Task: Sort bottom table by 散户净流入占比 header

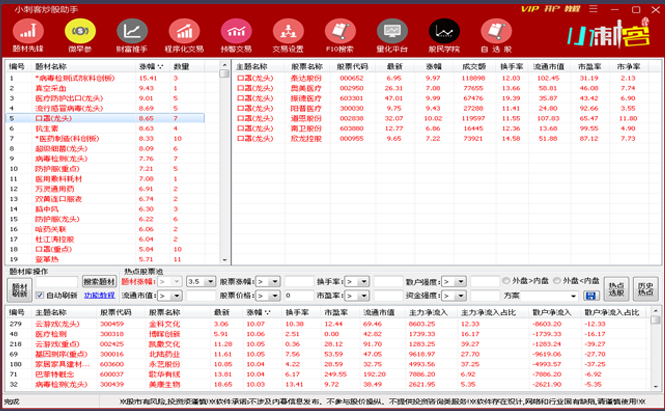Action: [612, 313]
